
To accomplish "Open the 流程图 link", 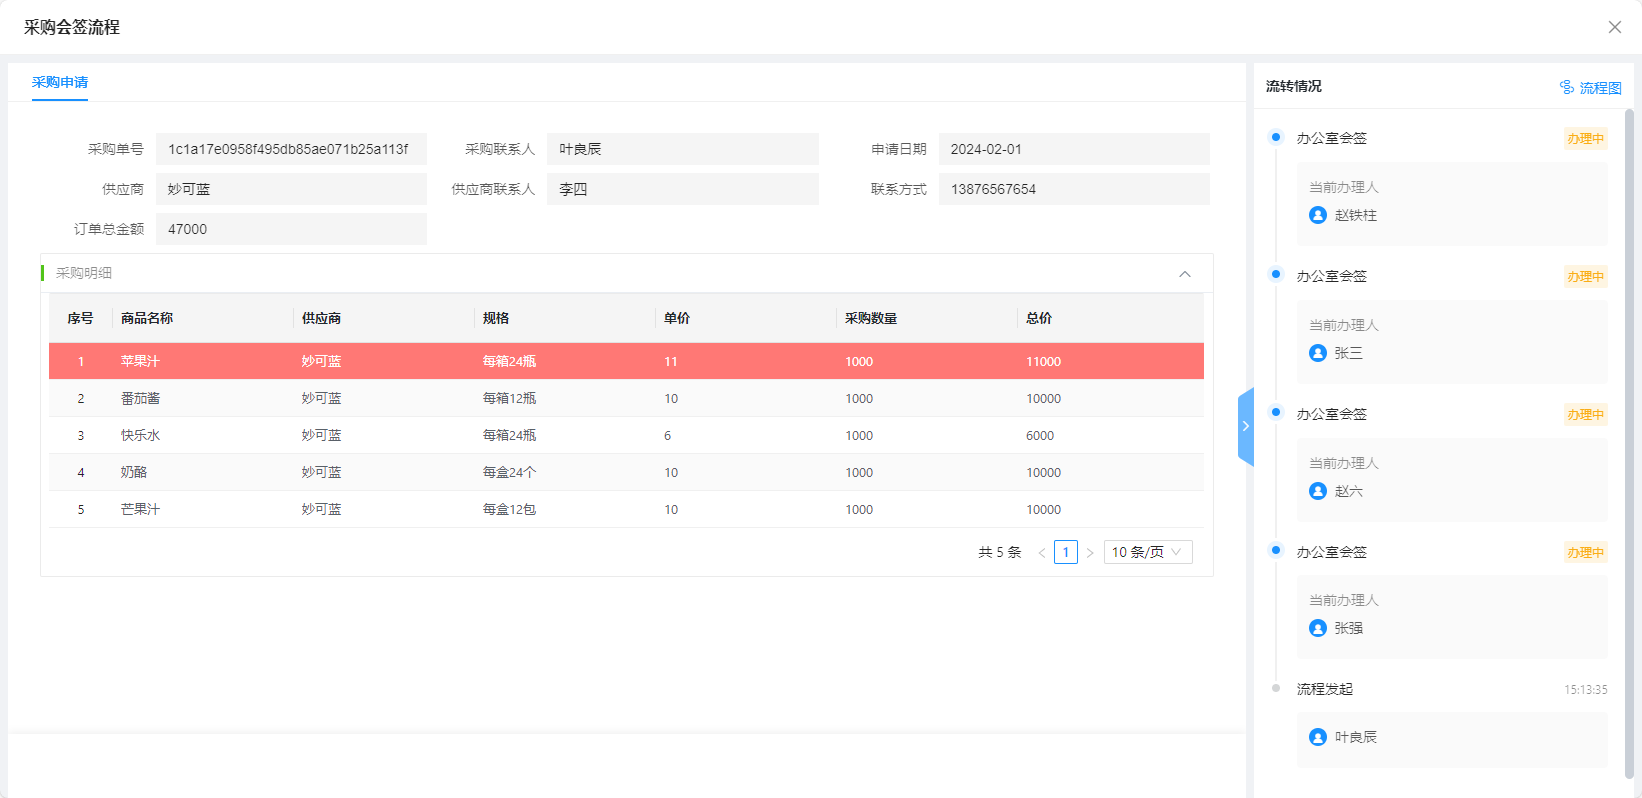I will point(1600,88).
